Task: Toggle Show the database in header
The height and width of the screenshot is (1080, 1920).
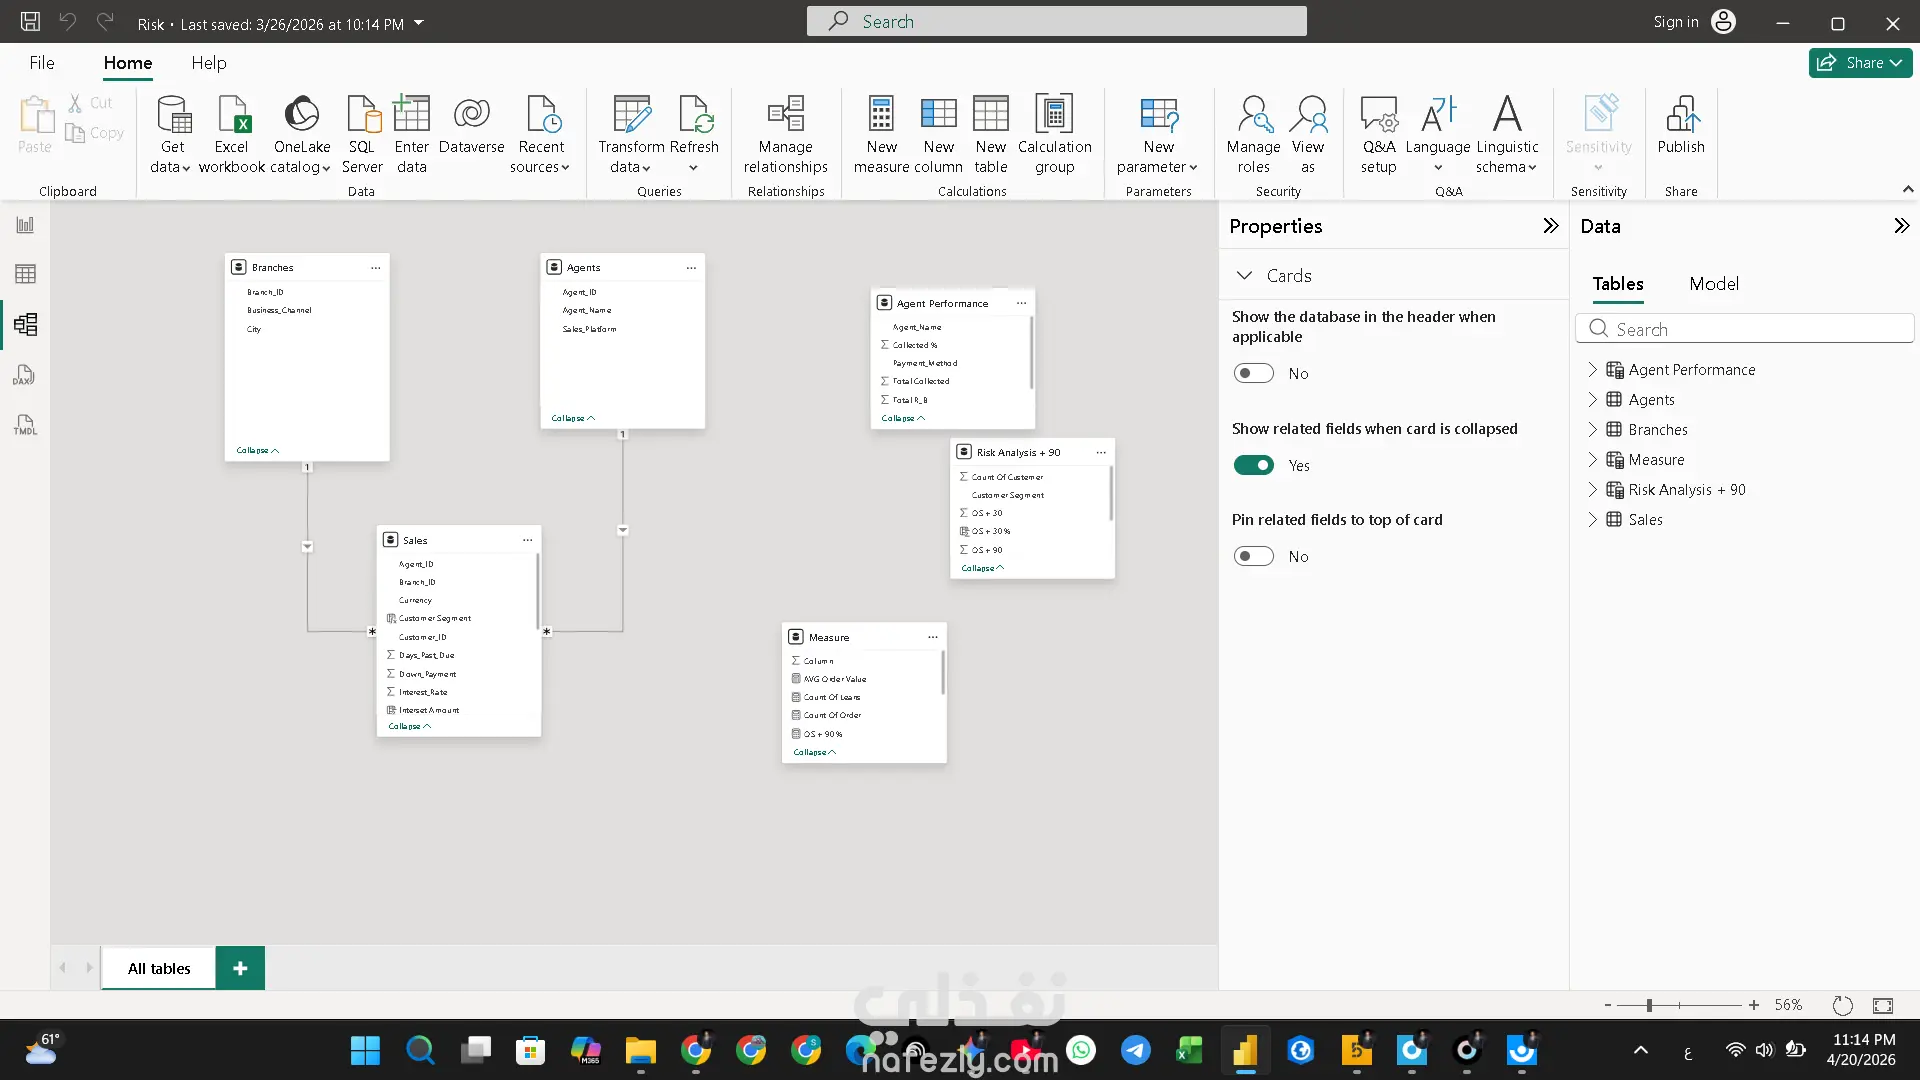Action: click(1253, 373)
